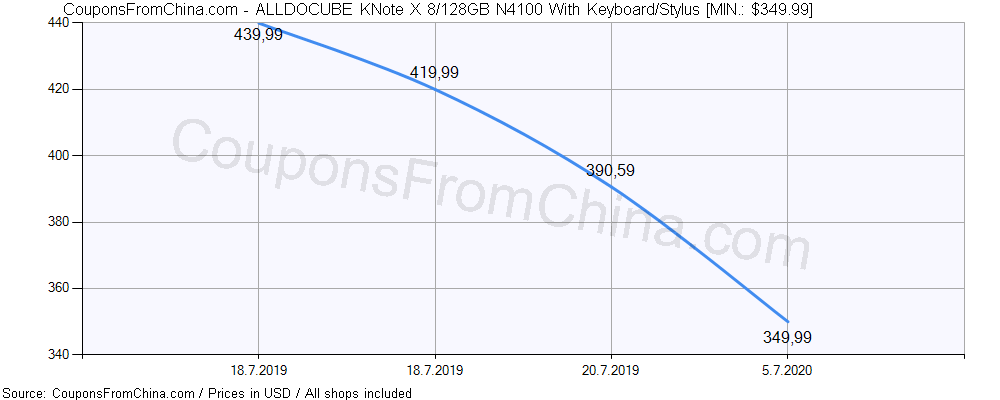Select the 20.7.2019 date on x-axis
Image resolution: width=1000 pixels, height=400 pixels.
(611, 370)
